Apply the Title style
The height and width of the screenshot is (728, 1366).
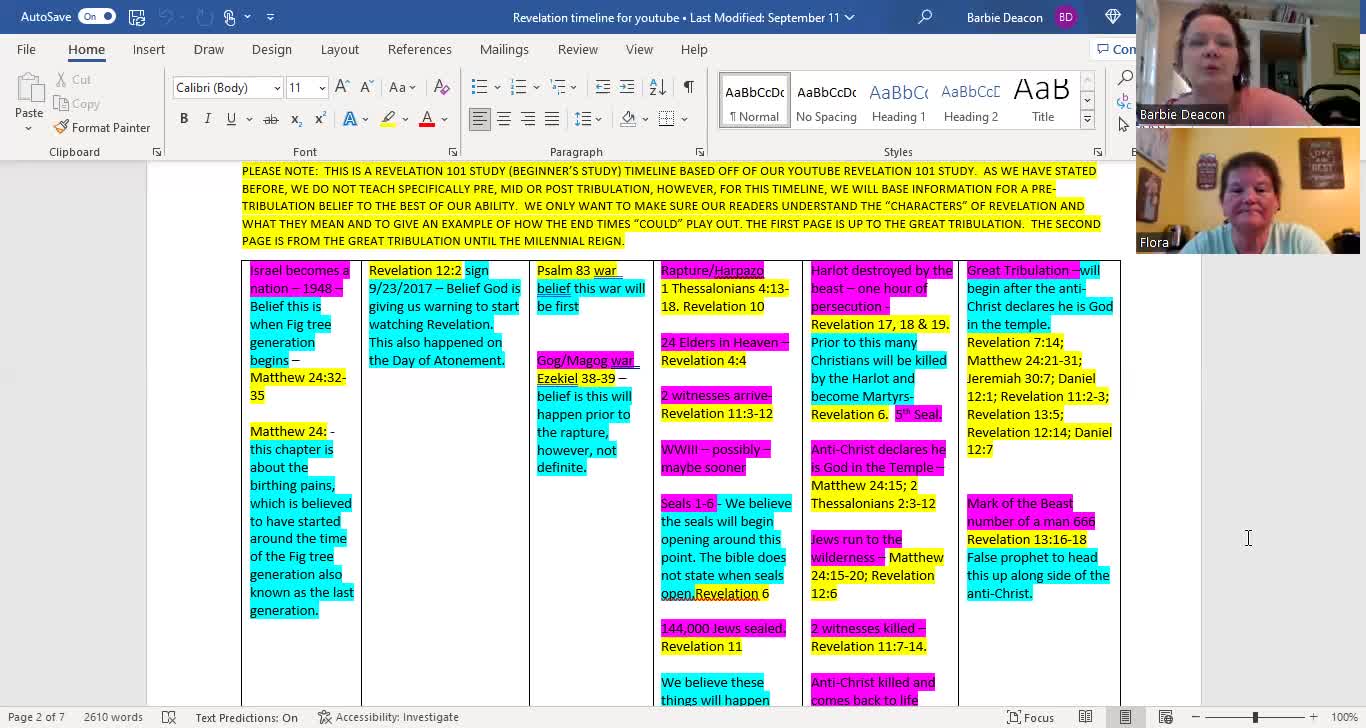[x=1042, y=100]
